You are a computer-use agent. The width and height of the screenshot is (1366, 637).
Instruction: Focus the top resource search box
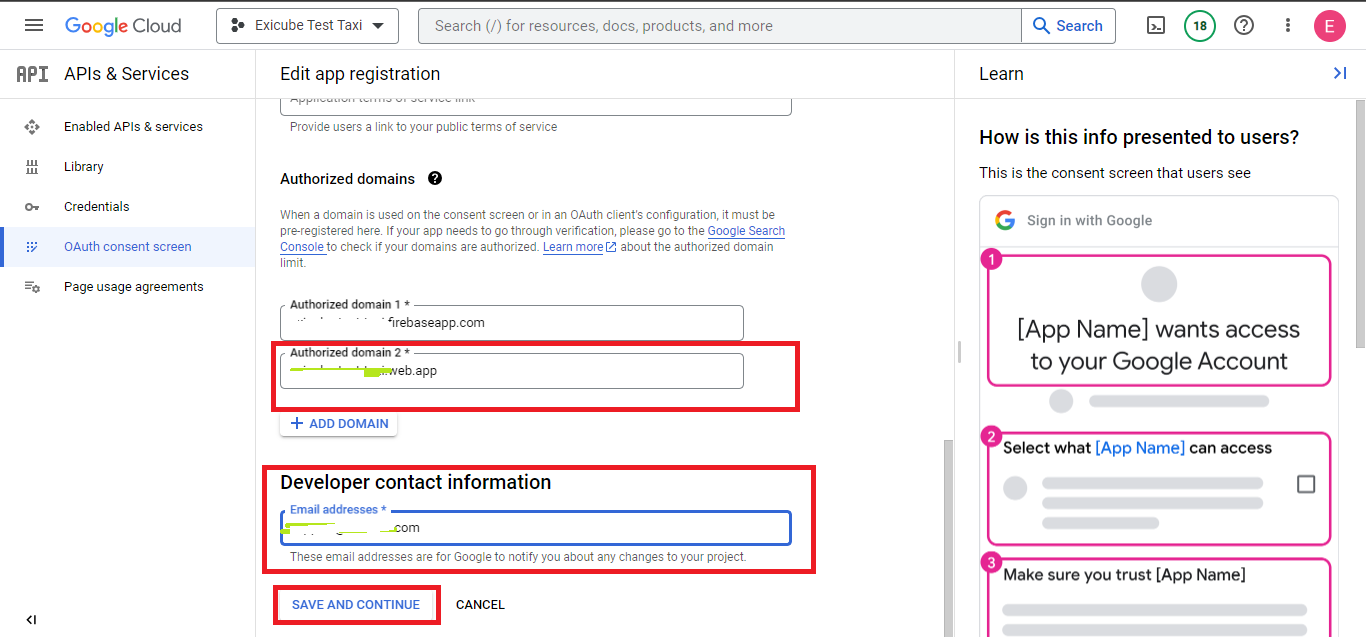pyautogui.click(x=720, y=26)
